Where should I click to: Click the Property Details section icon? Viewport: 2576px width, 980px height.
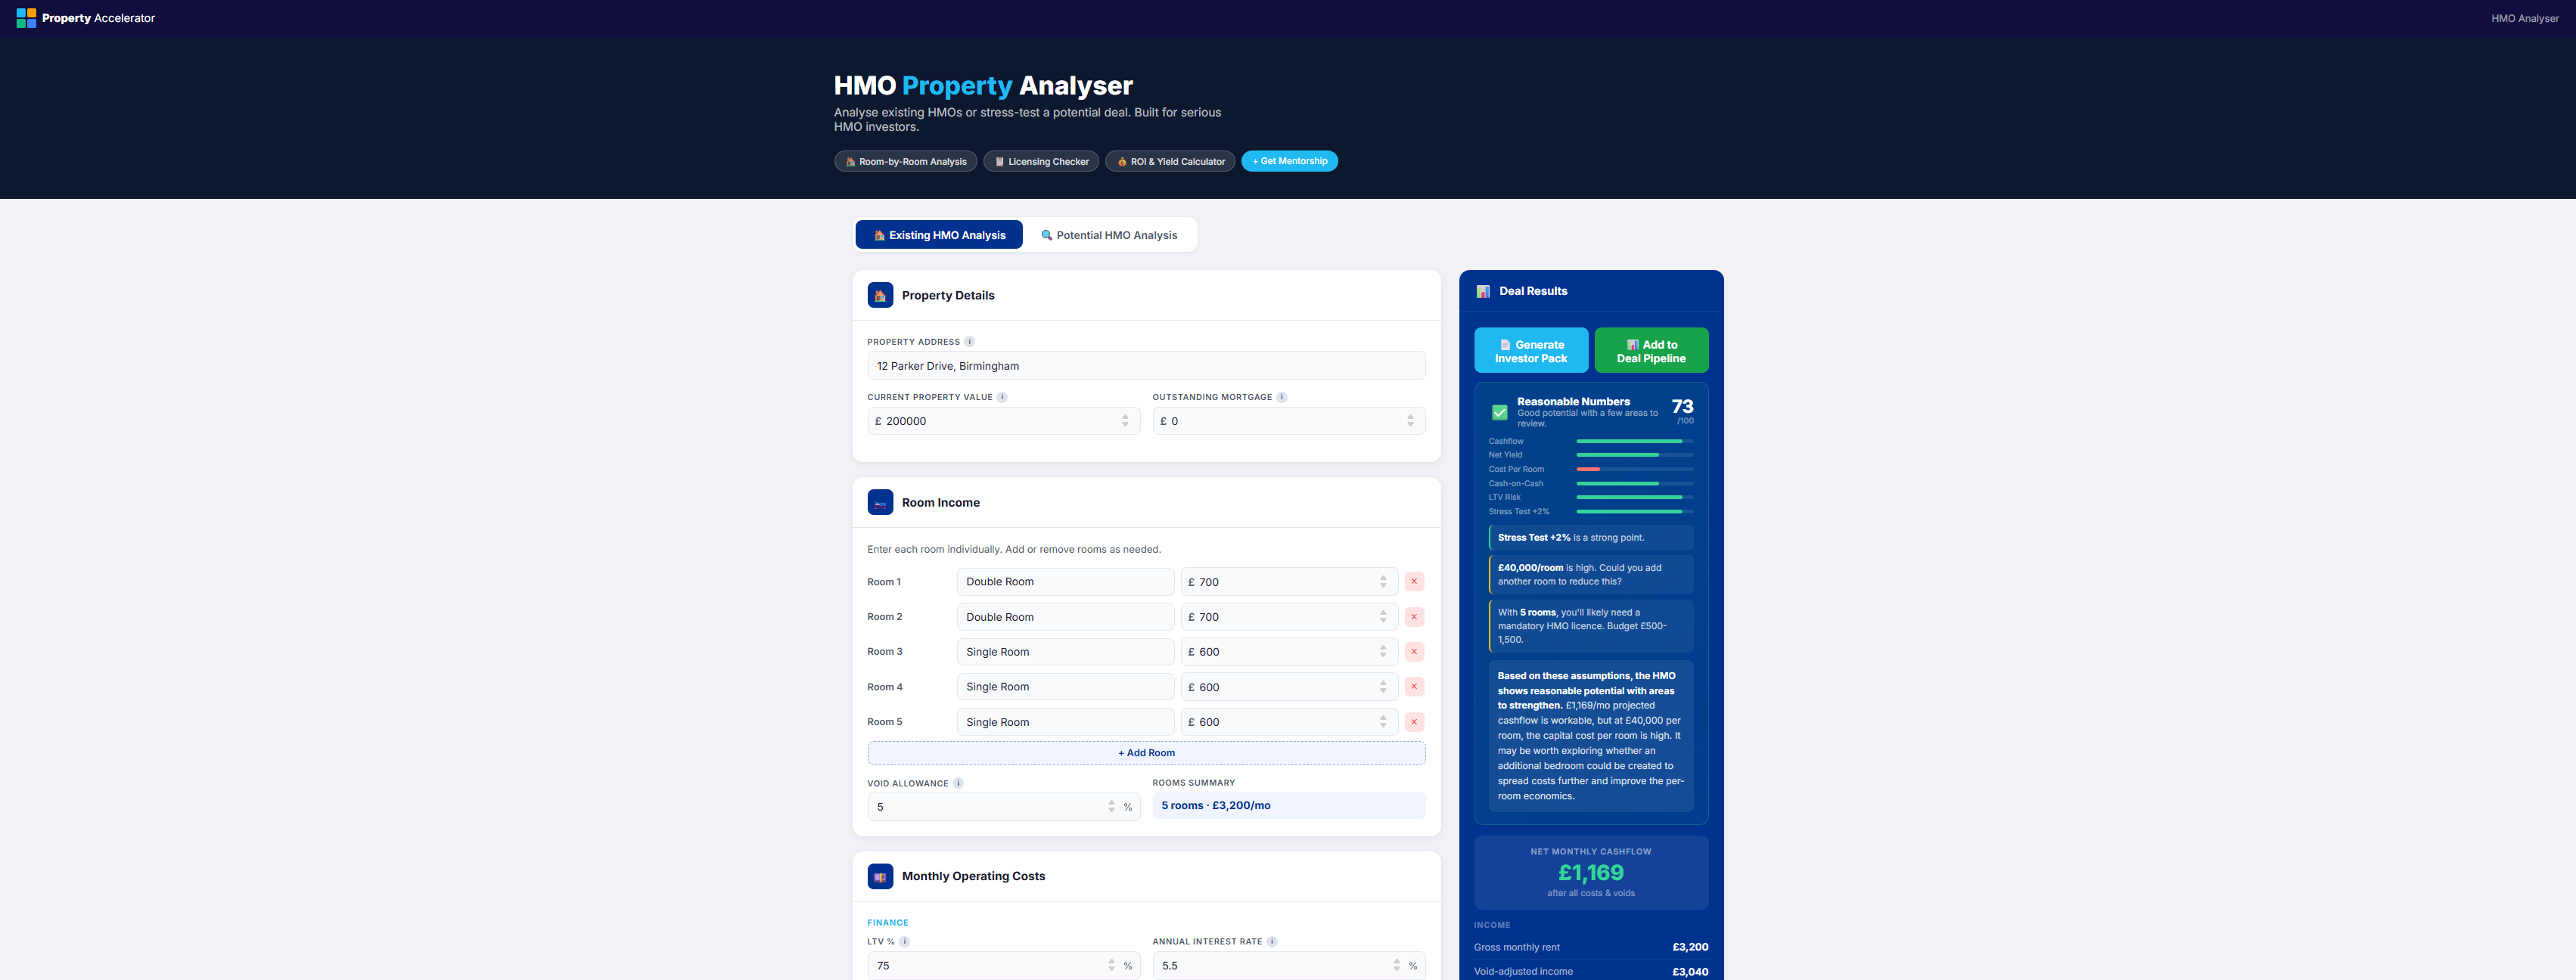880,295
